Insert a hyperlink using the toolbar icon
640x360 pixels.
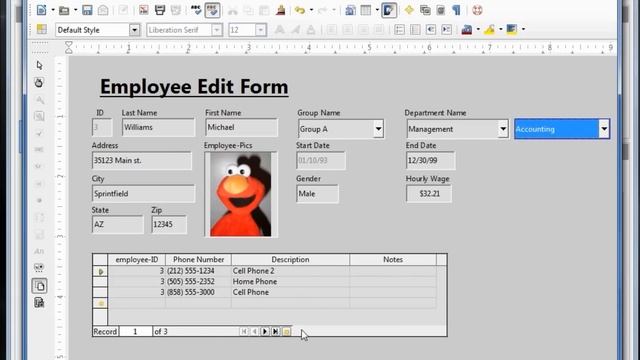coord(350,10)
